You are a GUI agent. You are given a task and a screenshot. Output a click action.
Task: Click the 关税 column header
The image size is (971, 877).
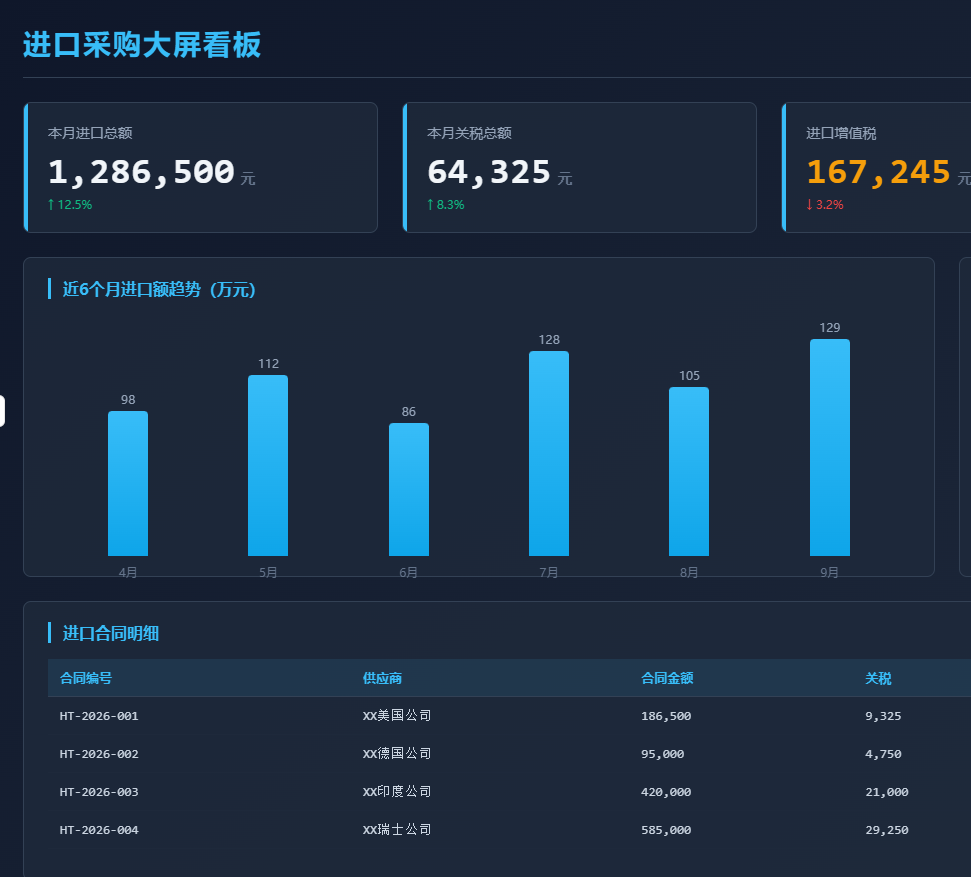point(878,678)
